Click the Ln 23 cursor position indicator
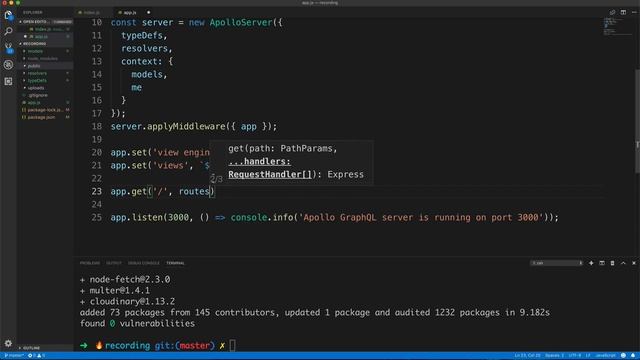 click(527, 356)
